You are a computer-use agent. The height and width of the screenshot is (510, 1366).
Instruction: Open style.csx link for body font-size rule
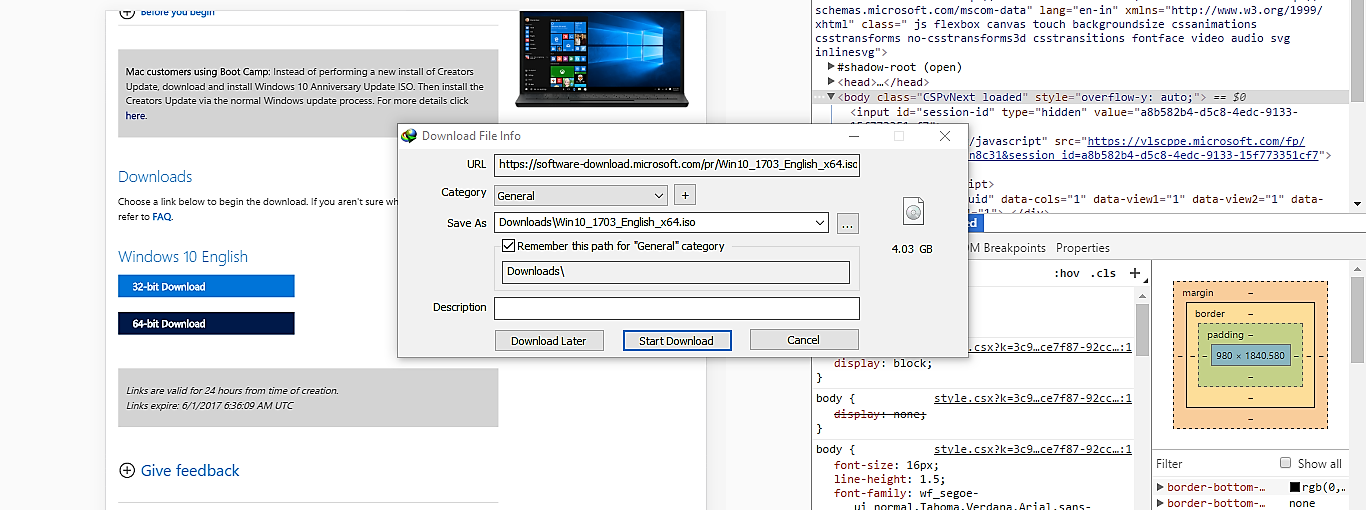coord(1032,450)
